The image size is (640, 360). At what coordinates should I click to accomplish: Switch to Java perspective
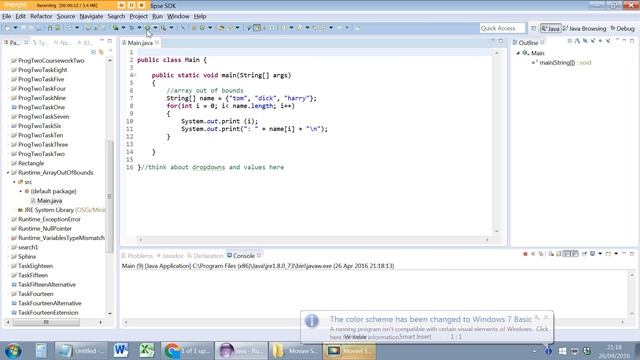551,29
